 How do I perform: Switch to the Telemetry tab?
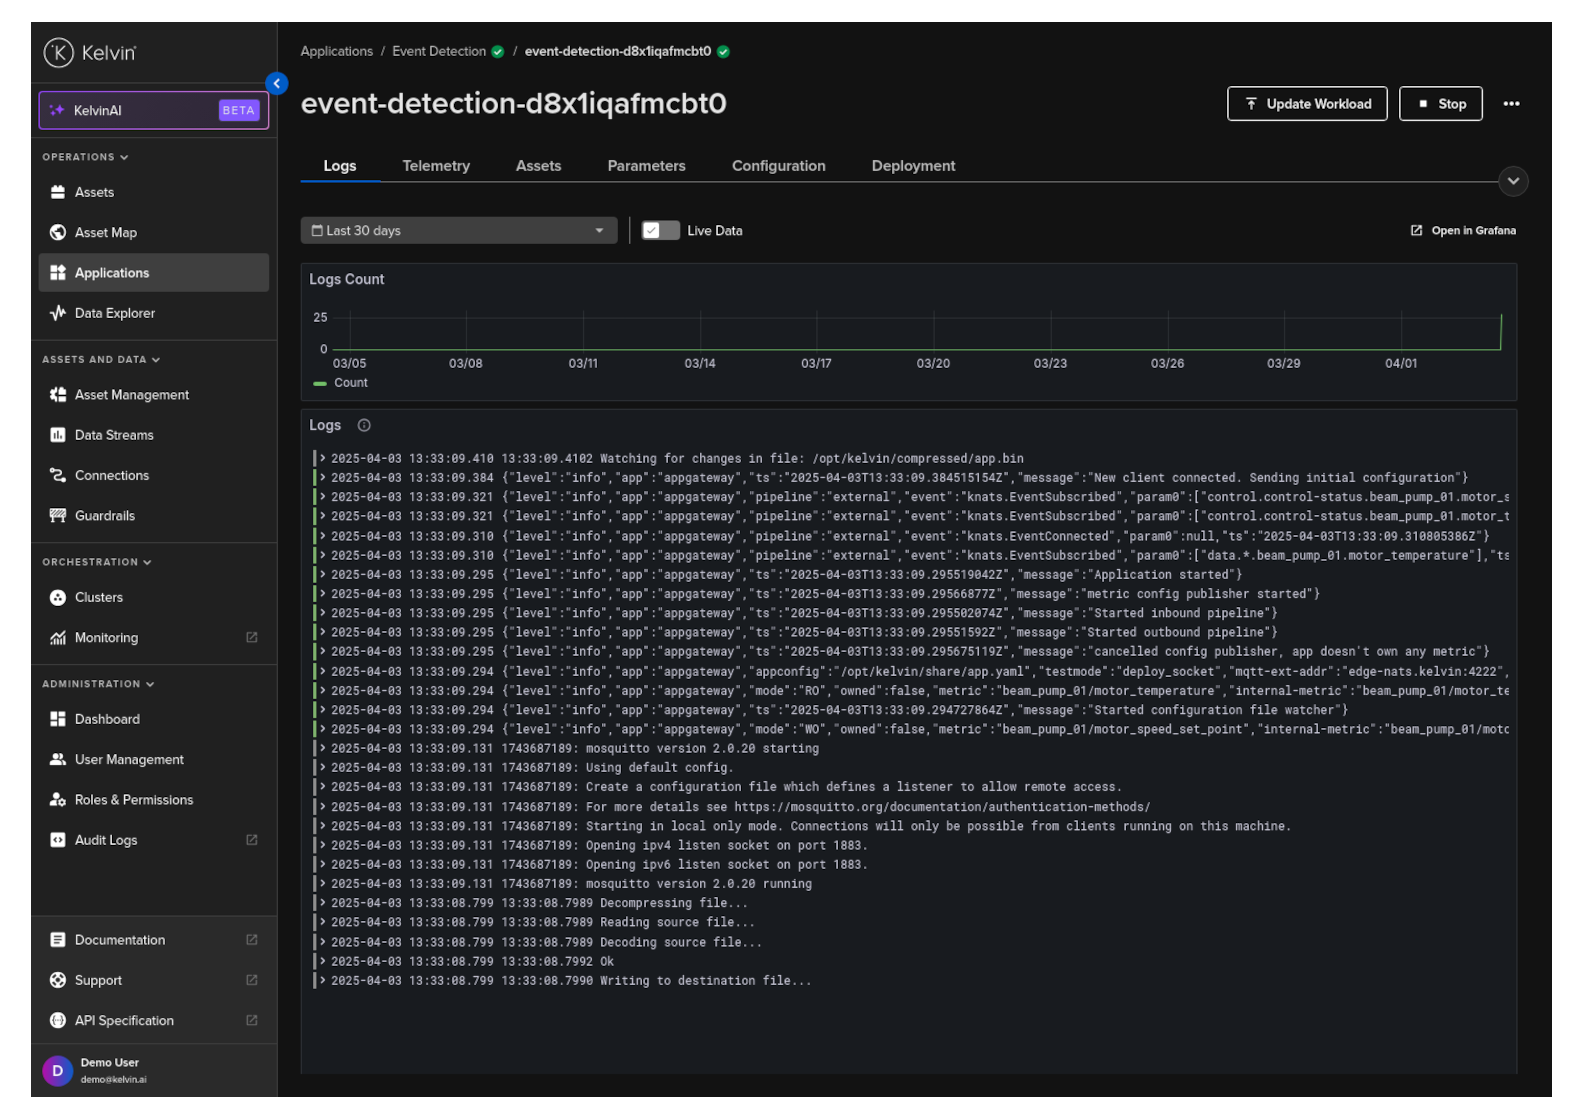tap(436, 166)
